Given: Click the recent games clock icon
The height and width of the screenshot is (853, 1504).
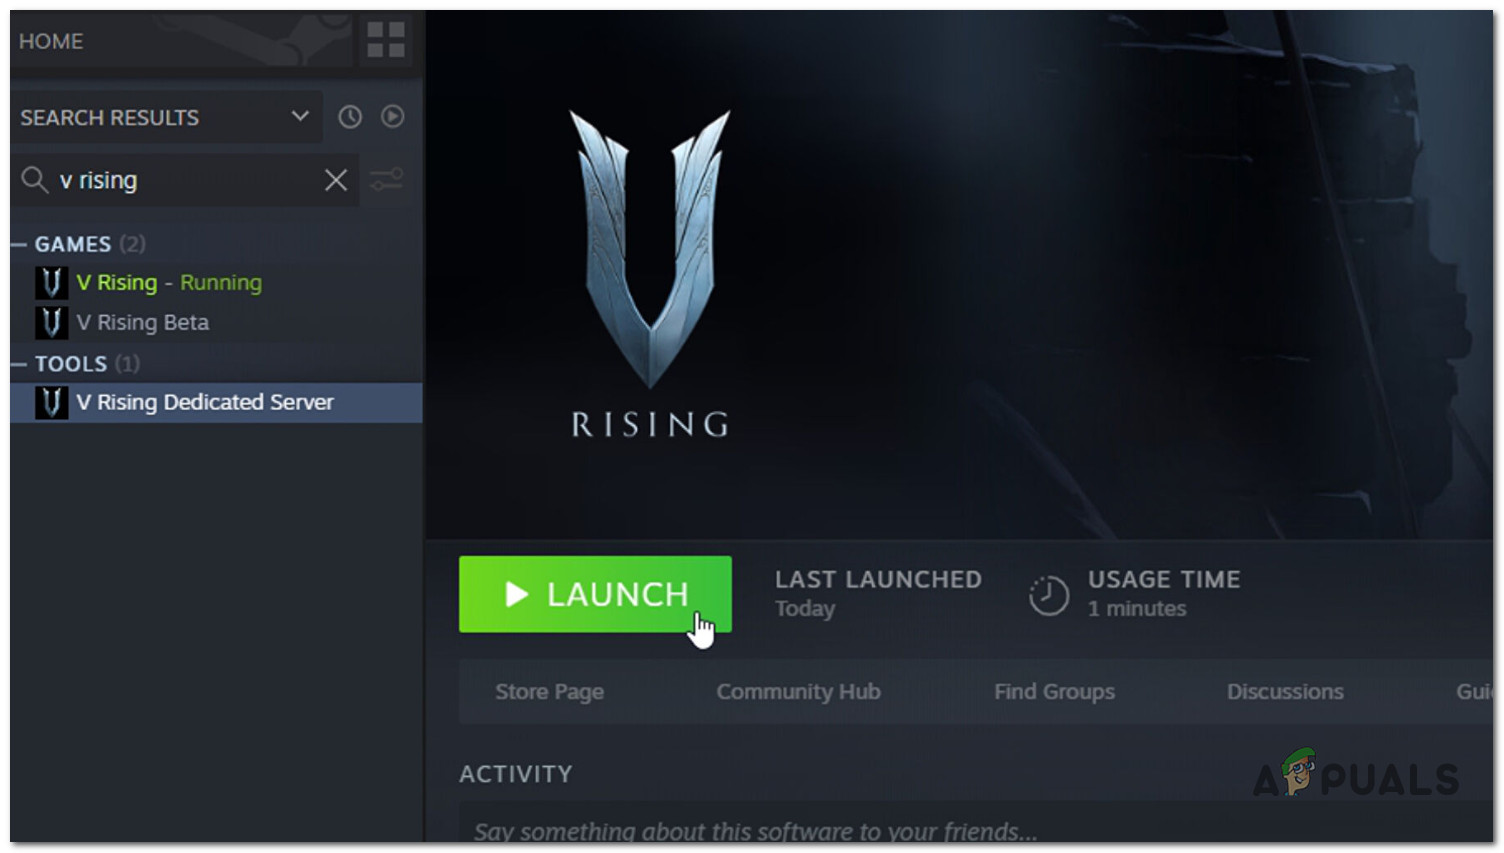Looking at the screenshot, I should (349, 117).
